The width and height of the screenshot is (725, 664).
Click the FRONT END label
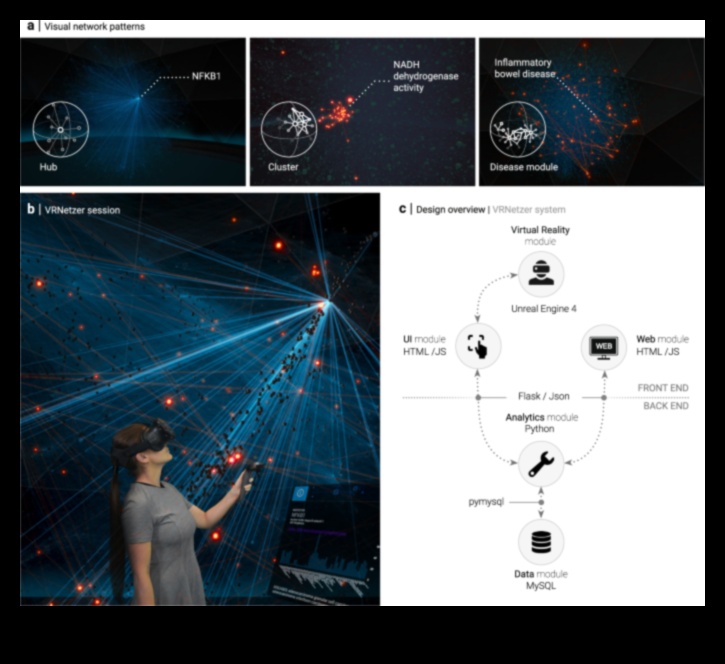(x=664, y=388)
